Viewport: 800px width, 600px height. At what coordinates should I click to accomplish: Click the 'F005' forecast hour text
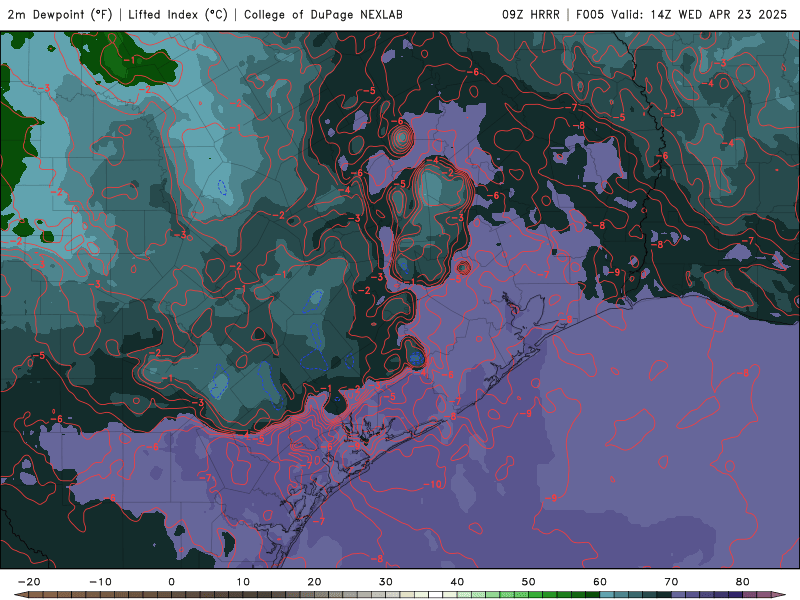coord(590,14)
